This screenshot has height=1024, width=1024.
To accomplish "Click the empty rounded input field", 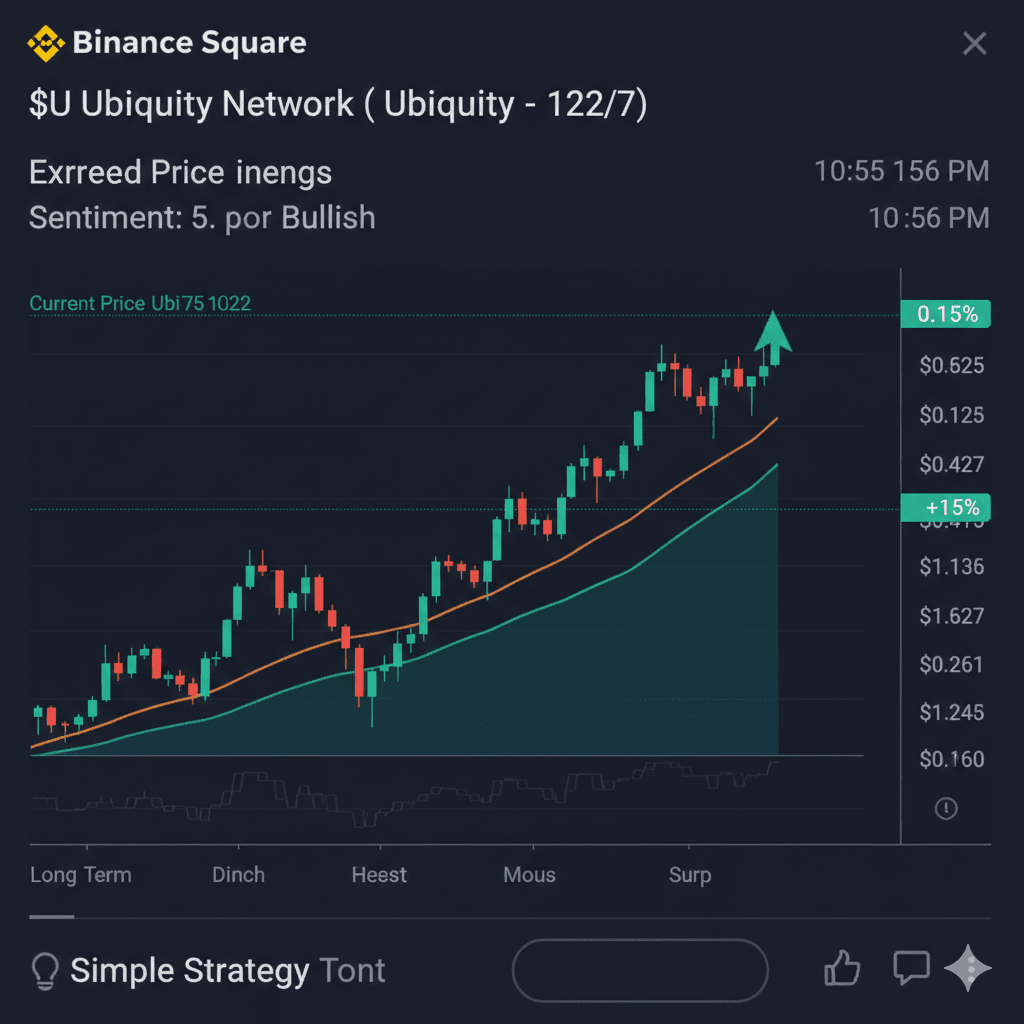I will click(640, 970).
